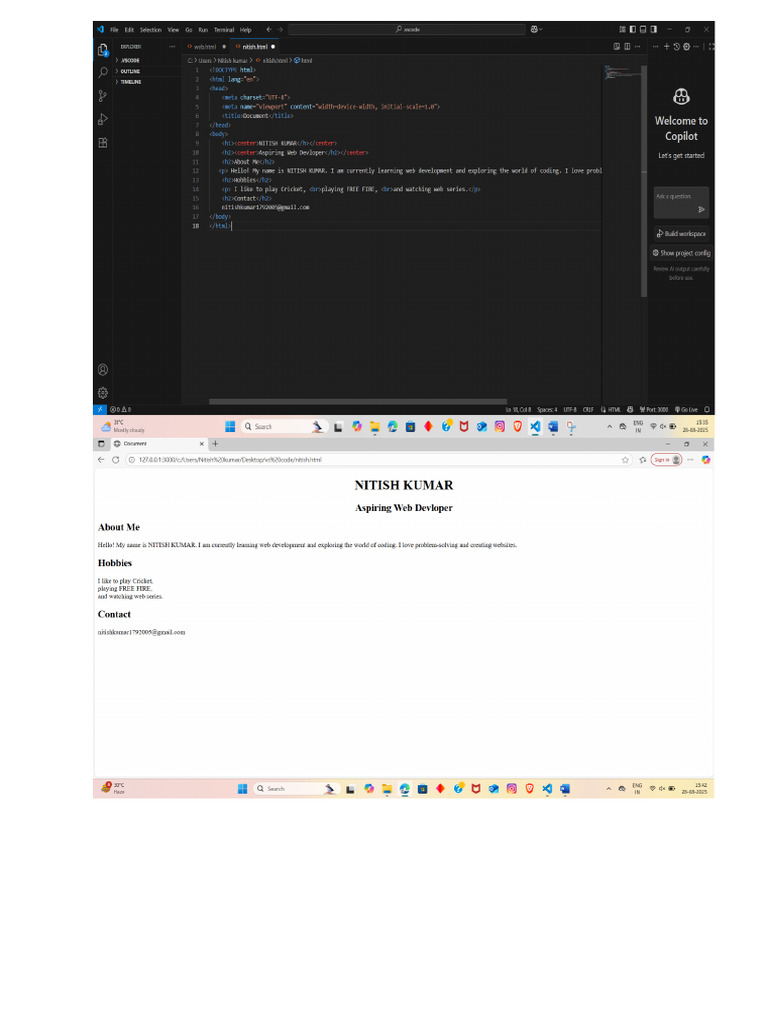Click the html breadcrumb symbol
Screen dimensions: 768x1024
(x=303, y=60)
